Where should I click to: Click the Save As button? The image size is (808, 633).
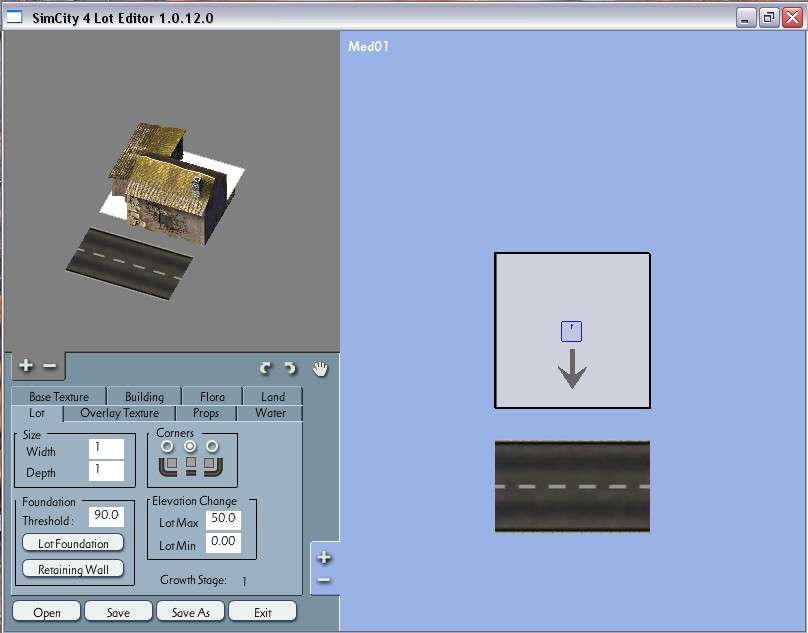click(191, 612)
